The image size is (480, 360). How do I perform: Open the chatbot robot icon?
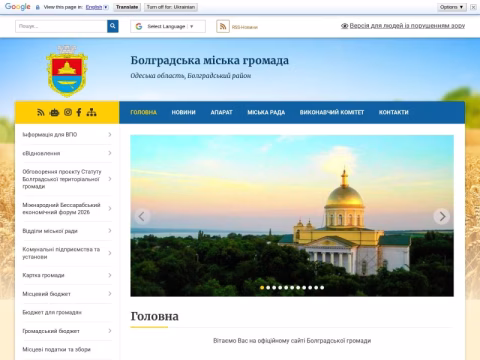[54, 112]
